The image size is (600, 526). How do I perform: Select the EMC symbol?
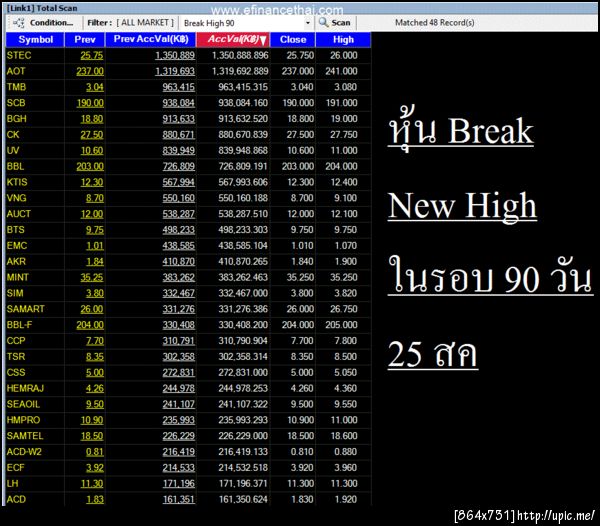click(17, 246)
